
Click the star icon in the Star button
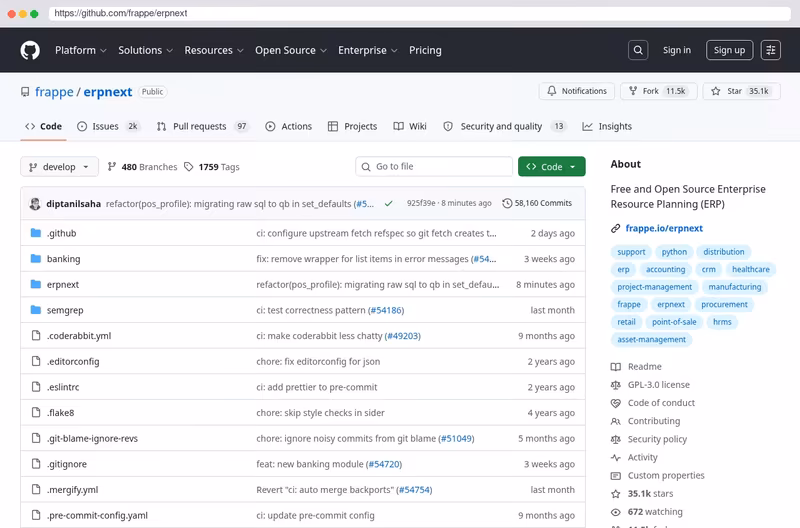[716, 91]
